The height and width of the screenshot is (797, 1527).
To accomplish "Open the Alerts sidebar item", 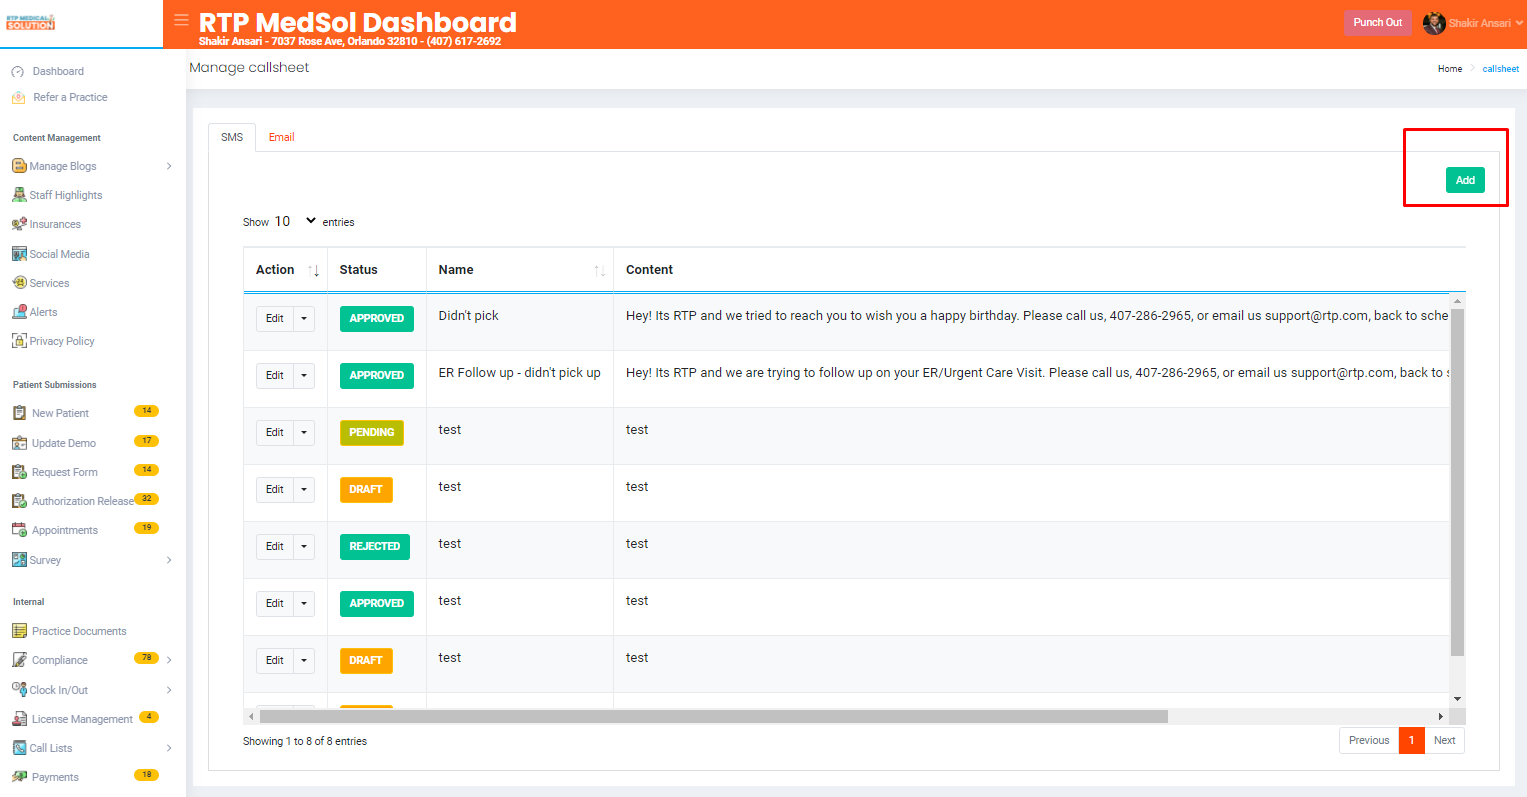I will point(43,312).
